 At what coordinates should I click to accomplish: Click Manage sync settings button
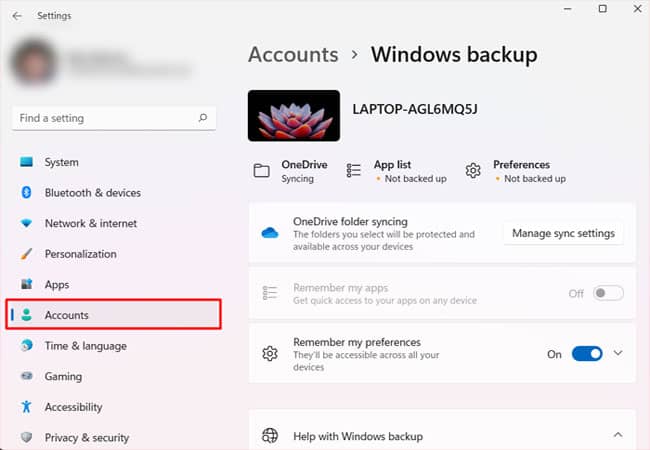point(563,233)
